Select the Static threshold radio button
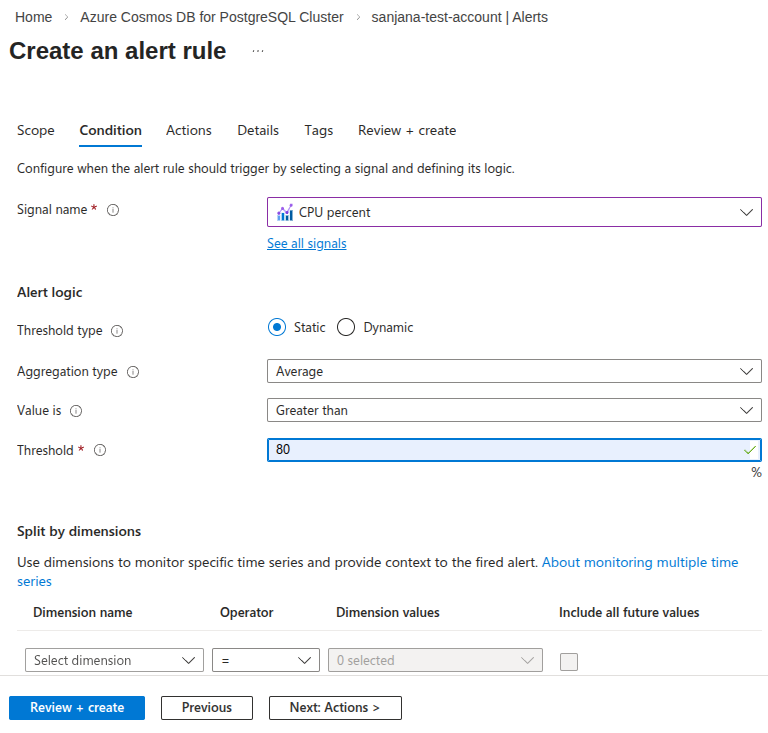768x733 pixels. 277,327
